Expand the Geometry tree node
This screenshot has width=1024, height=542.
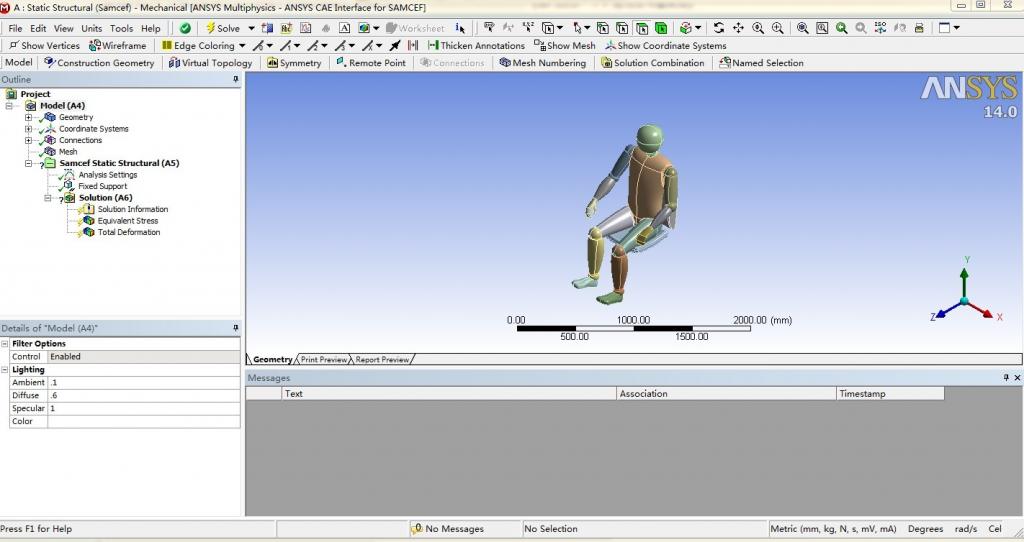click(x=29, y=117)
